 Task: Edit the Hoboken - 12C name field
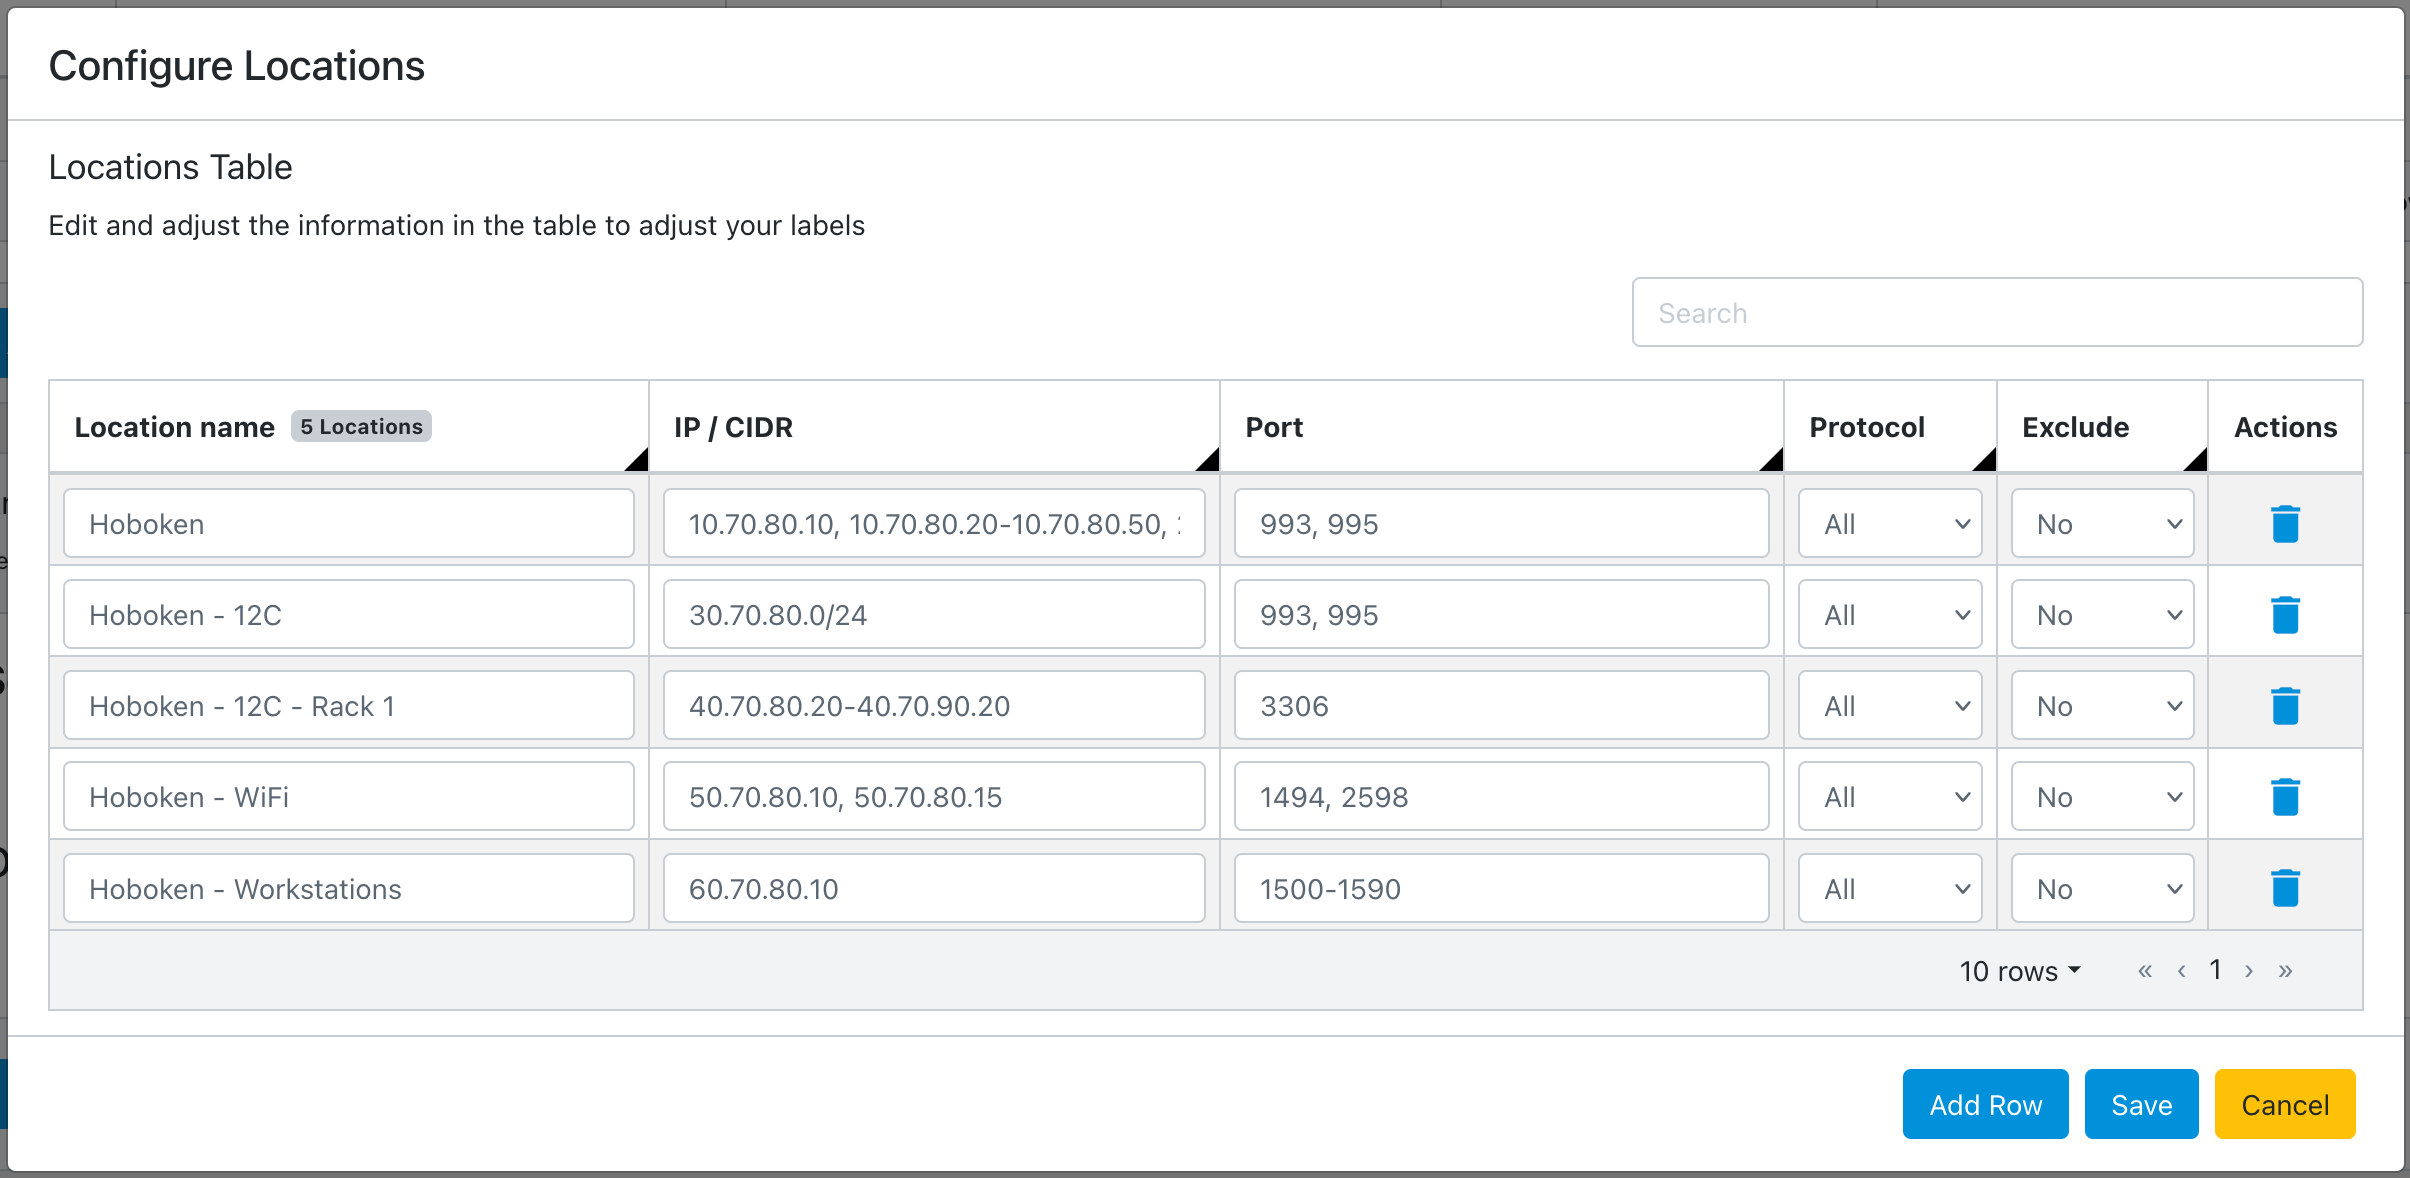point(349,615)
